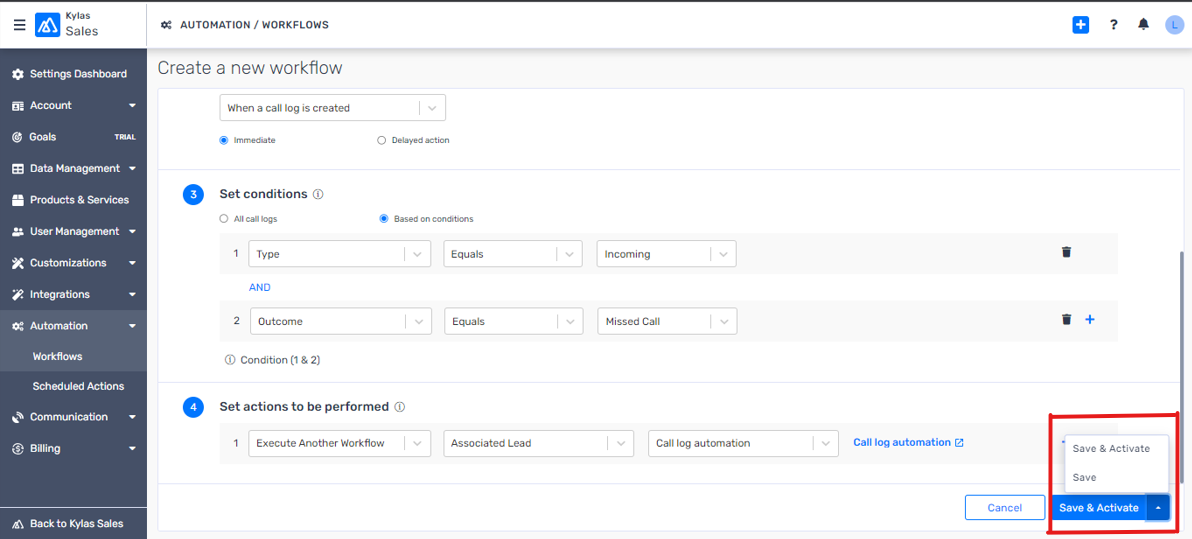
Task: Click the hamburger menu icon
Action: pos(19,25)
